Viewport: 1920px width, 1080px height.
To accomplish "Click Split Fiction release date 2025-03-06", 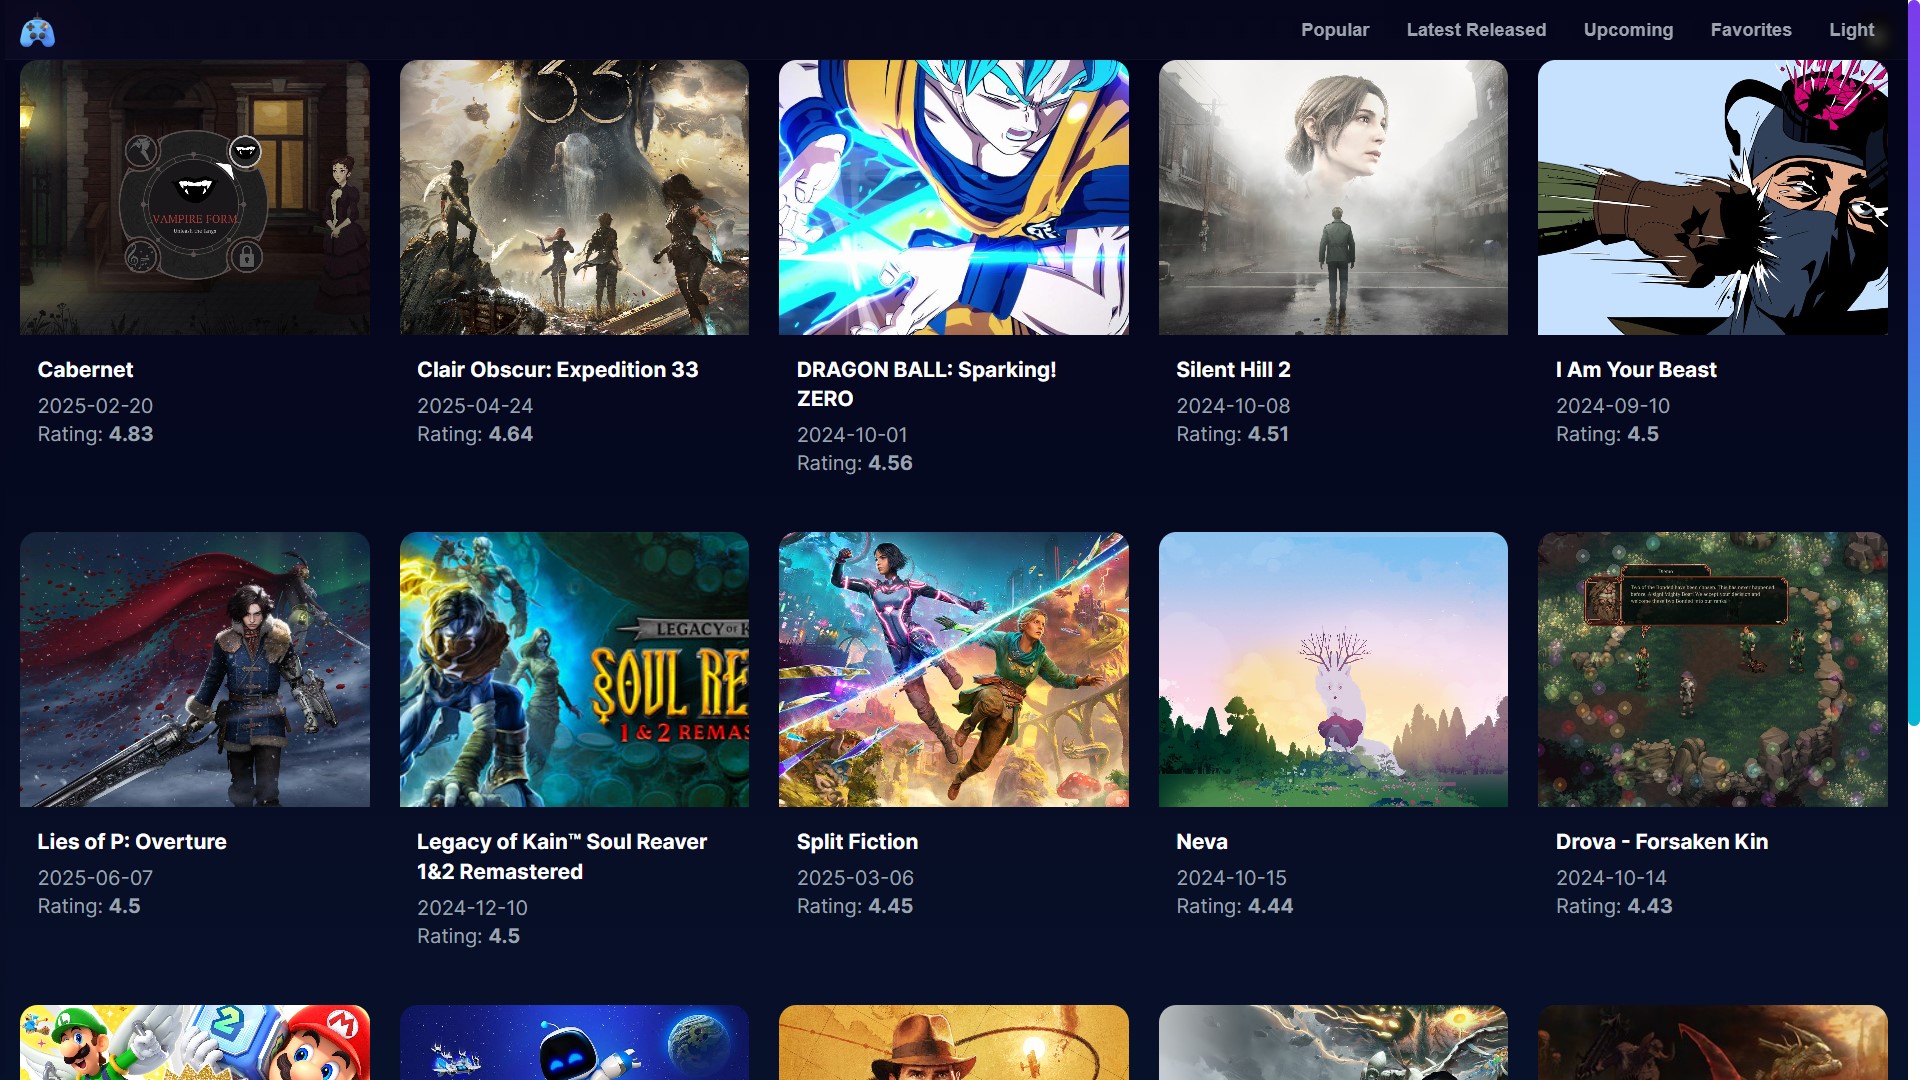I will click(x=855, y=878).
